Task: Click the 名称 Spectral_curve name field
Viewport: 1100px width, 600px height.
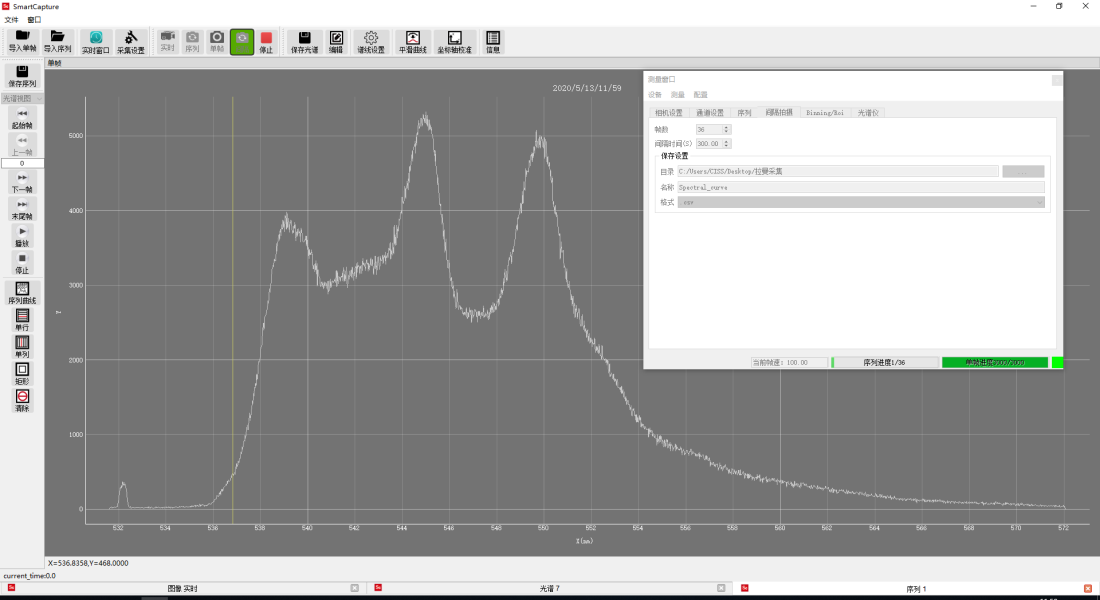Action: click(x=860, y=187)
